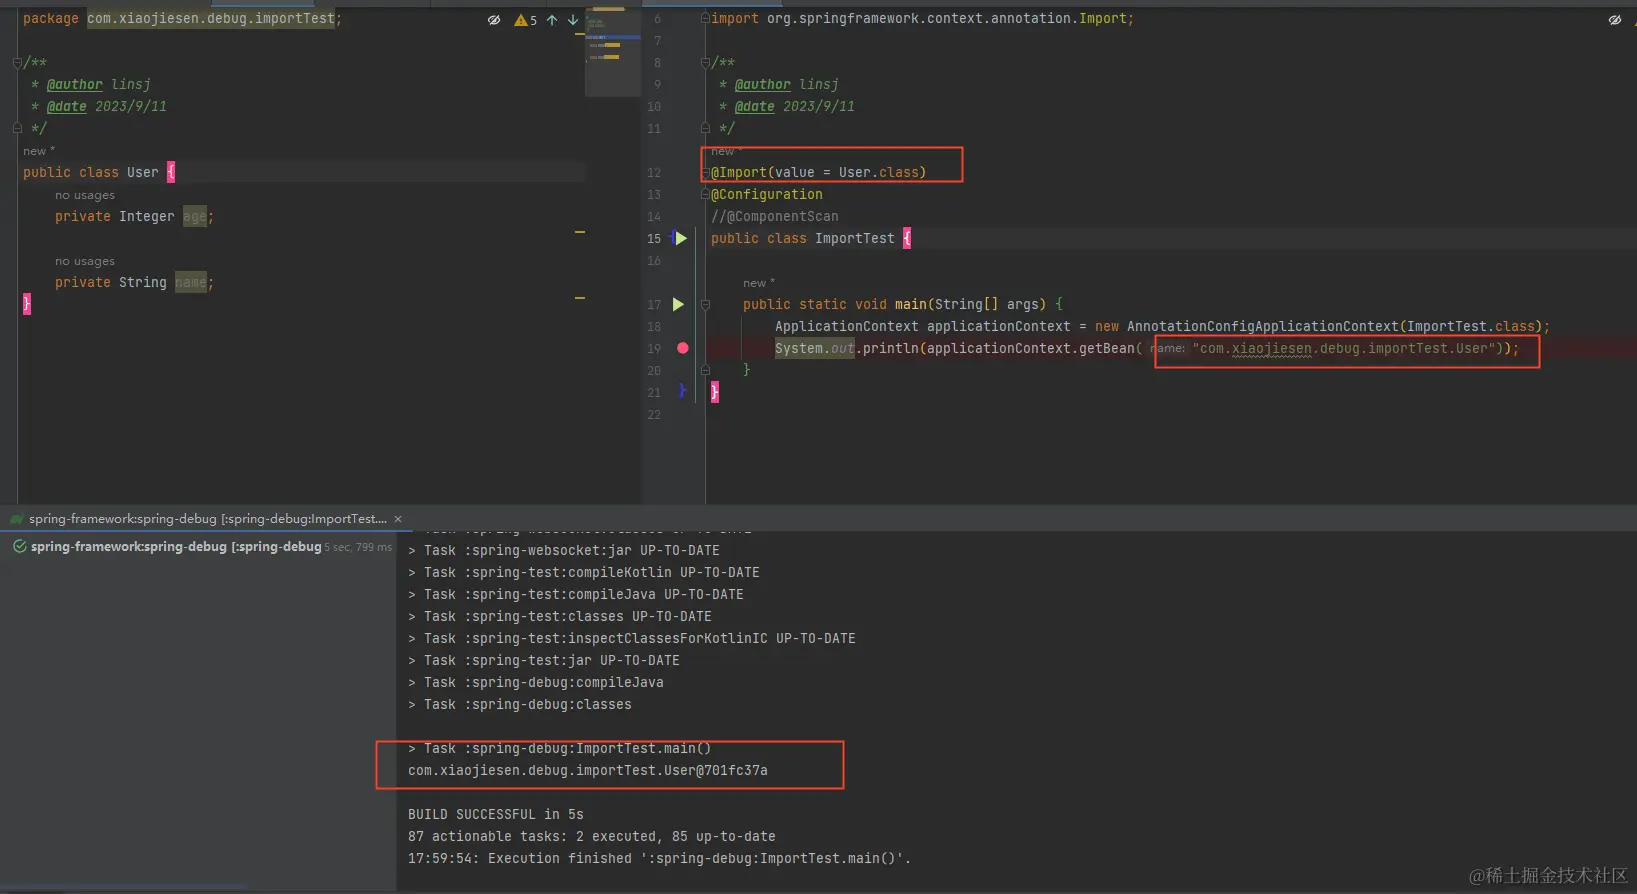1637x894 pixels.
Task: Click the 'name:' parameter hint in getBean
Action: [1167, 348]
